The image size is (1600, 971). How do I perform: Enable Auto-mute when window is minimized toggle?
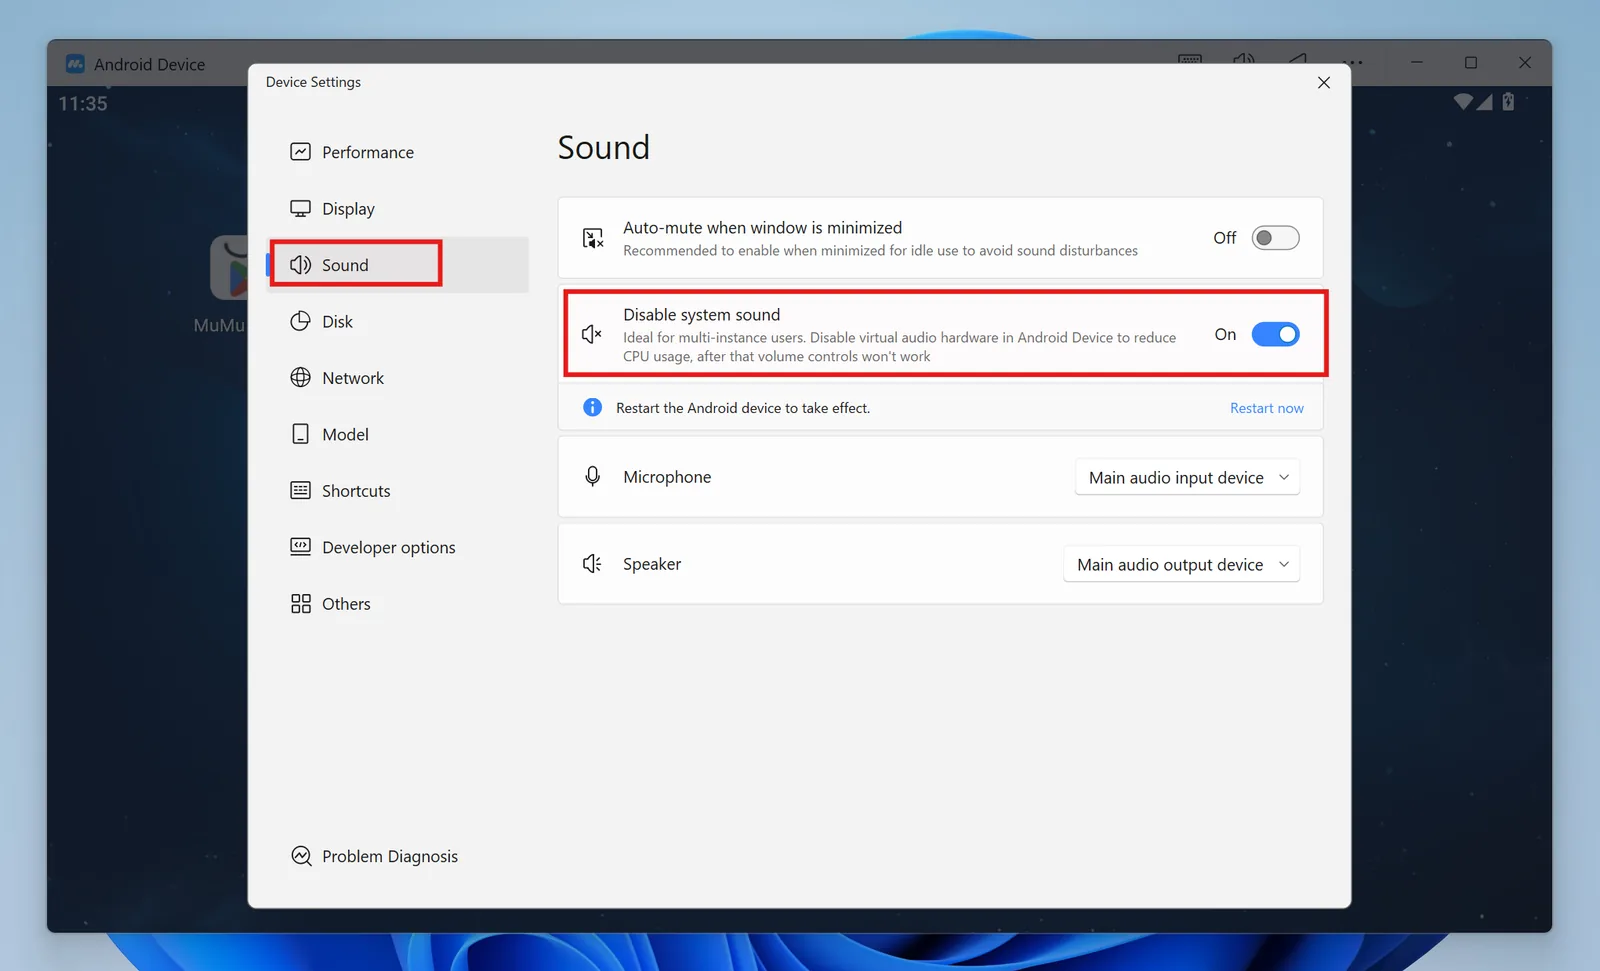pyautogui.click(x=1275, y=238)
